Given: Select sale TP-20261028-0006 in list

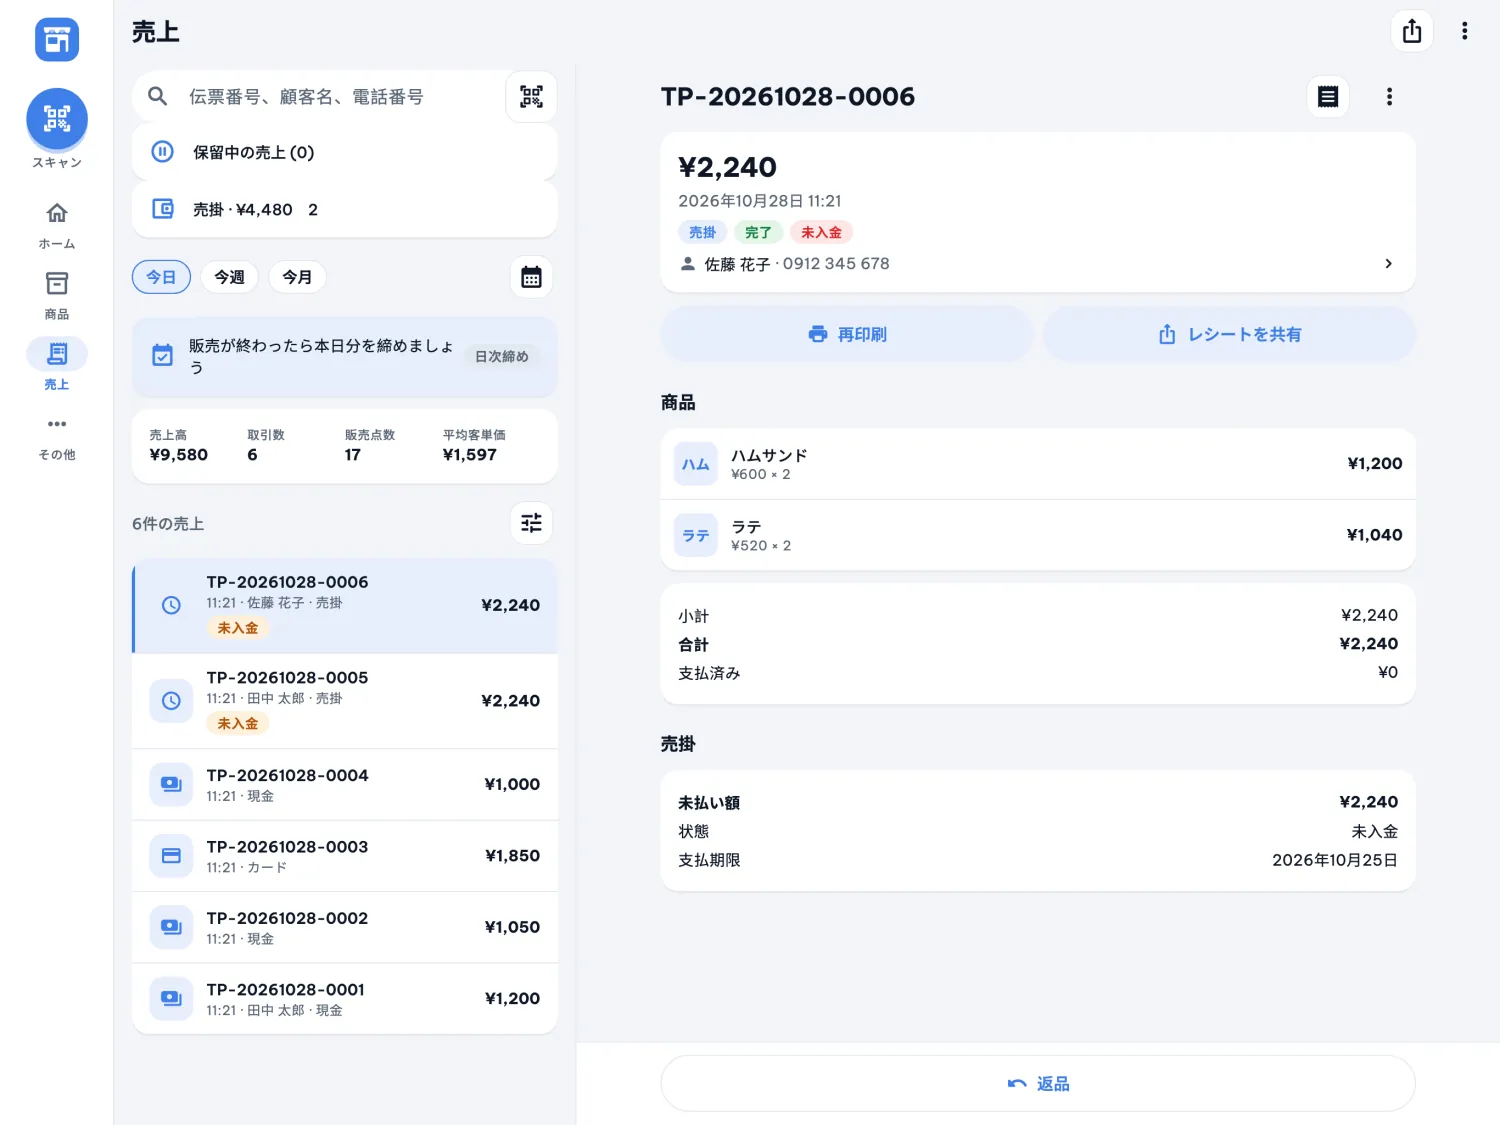Looking at the screenshot, I should (345, 605).
